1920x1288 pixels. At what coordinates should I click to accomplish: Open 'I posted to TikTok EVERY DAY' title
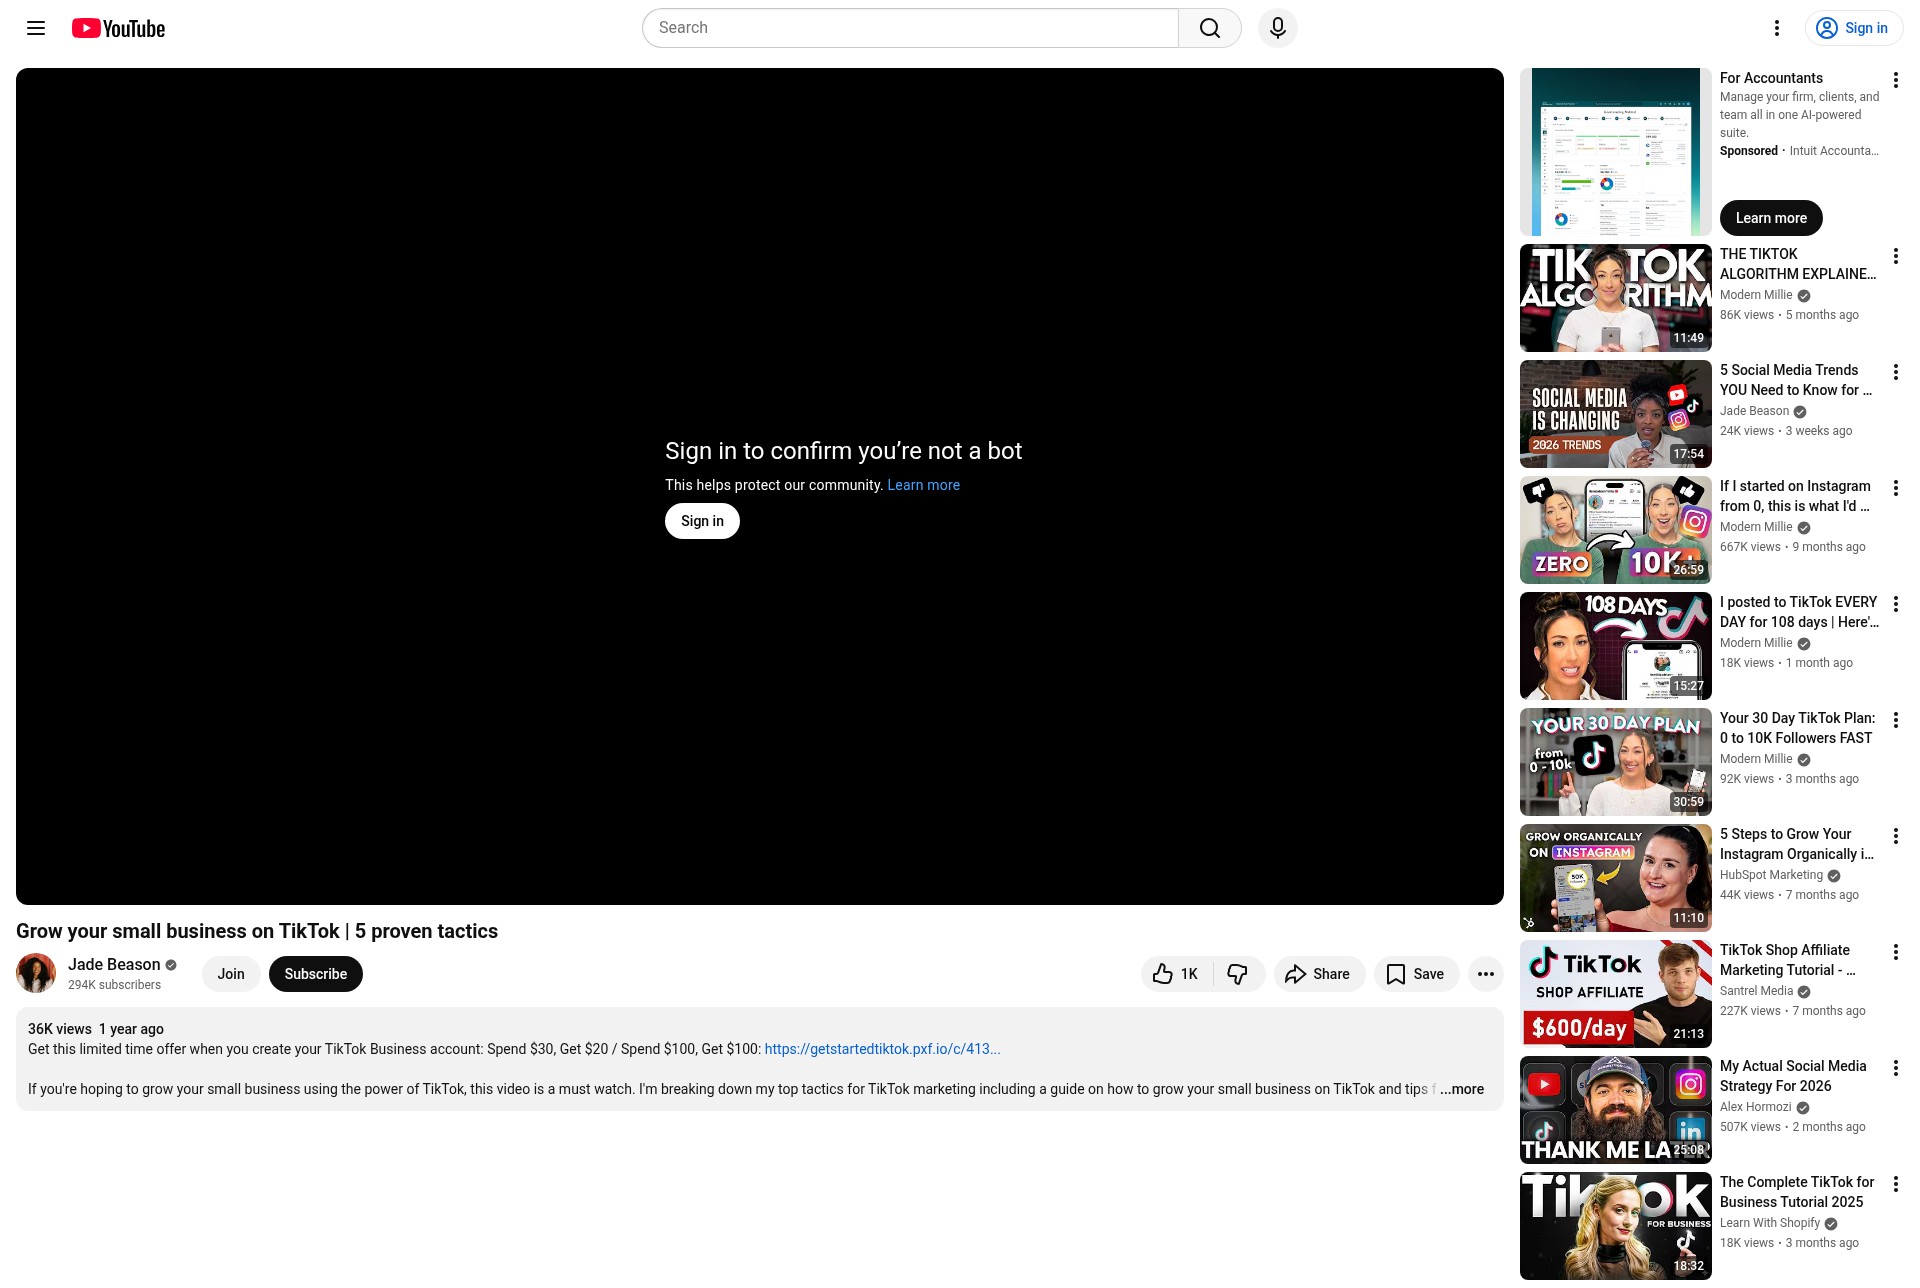[x=1799, y=612]
